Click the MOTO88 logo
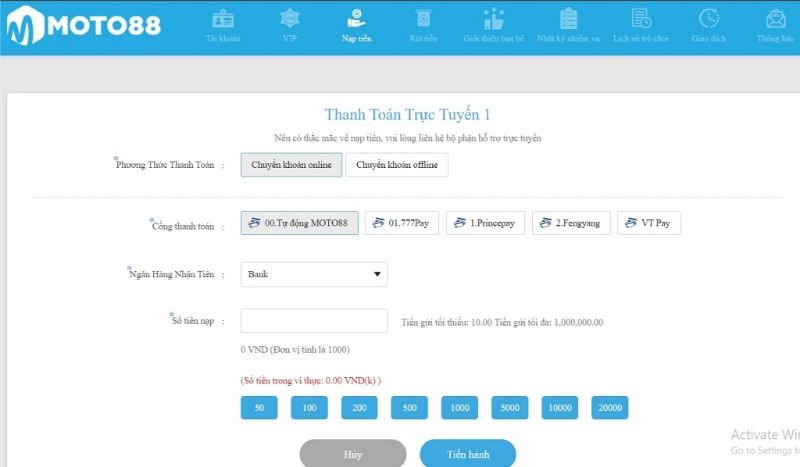 83,27
